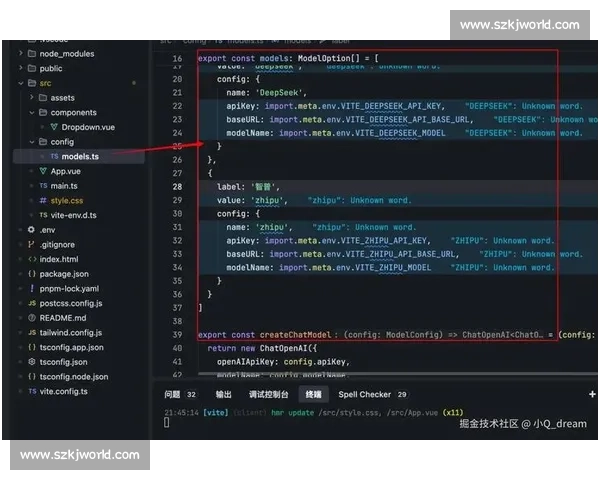This screenshot has height=480, width=600.
Task: Select models.ts in the explorer
Action: point(80,156)
